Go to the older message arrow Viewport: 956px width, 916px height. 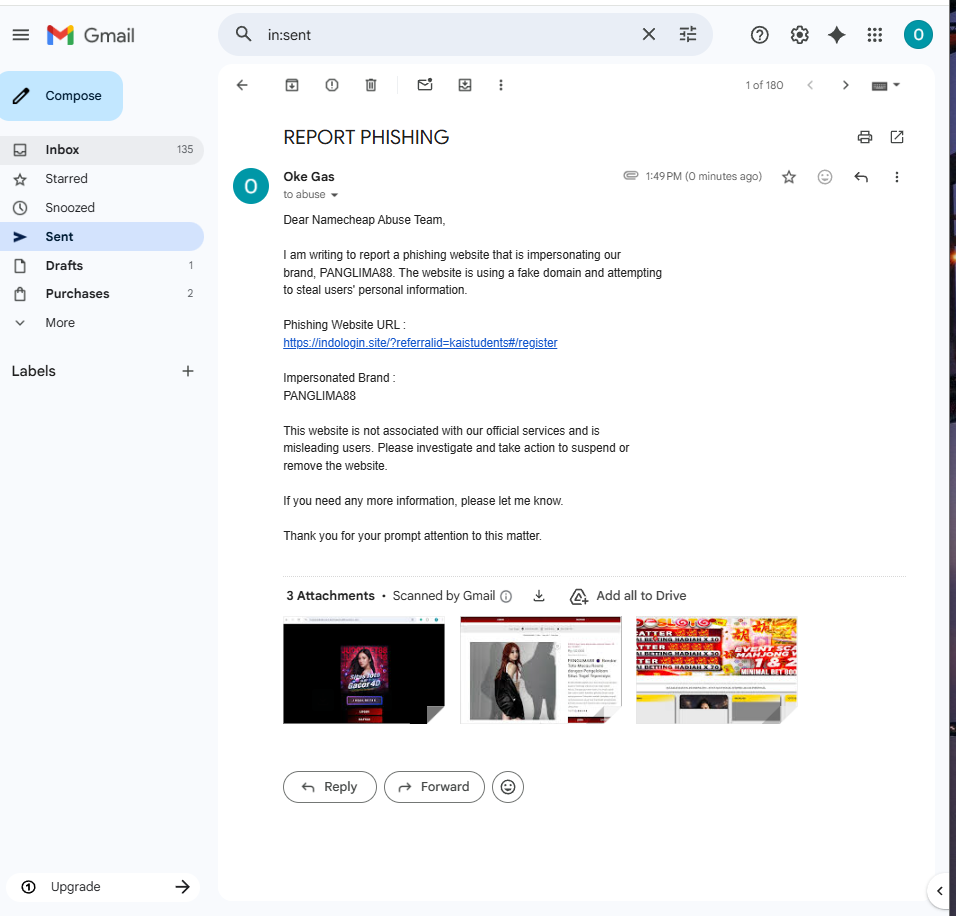(846, 85)
